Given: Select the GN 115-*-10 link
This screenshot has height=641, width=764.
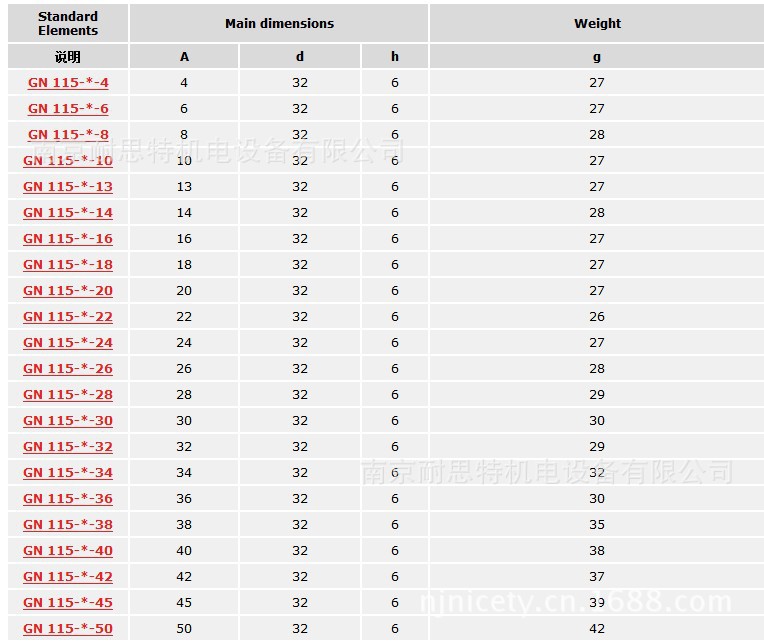Looking at the screenshot, I should coord(68,161).
